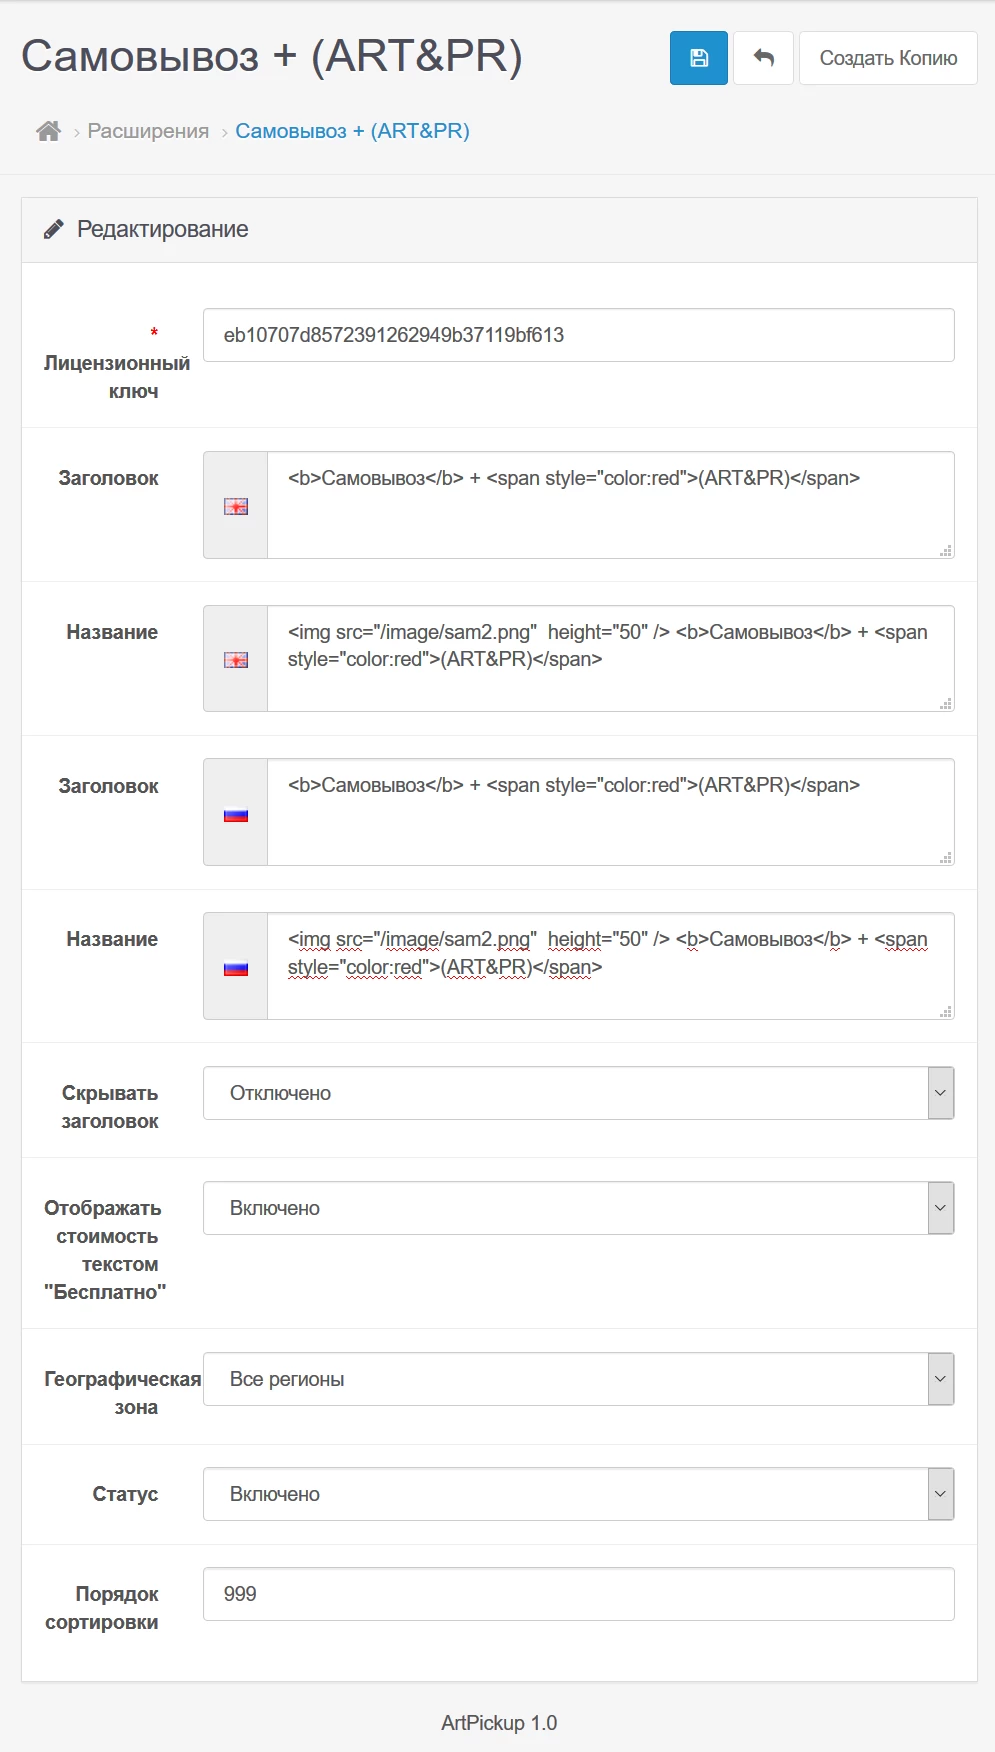Open Самовывоз + (ART&PR) breadcrumb link
995x1752 pixels.
352,131
